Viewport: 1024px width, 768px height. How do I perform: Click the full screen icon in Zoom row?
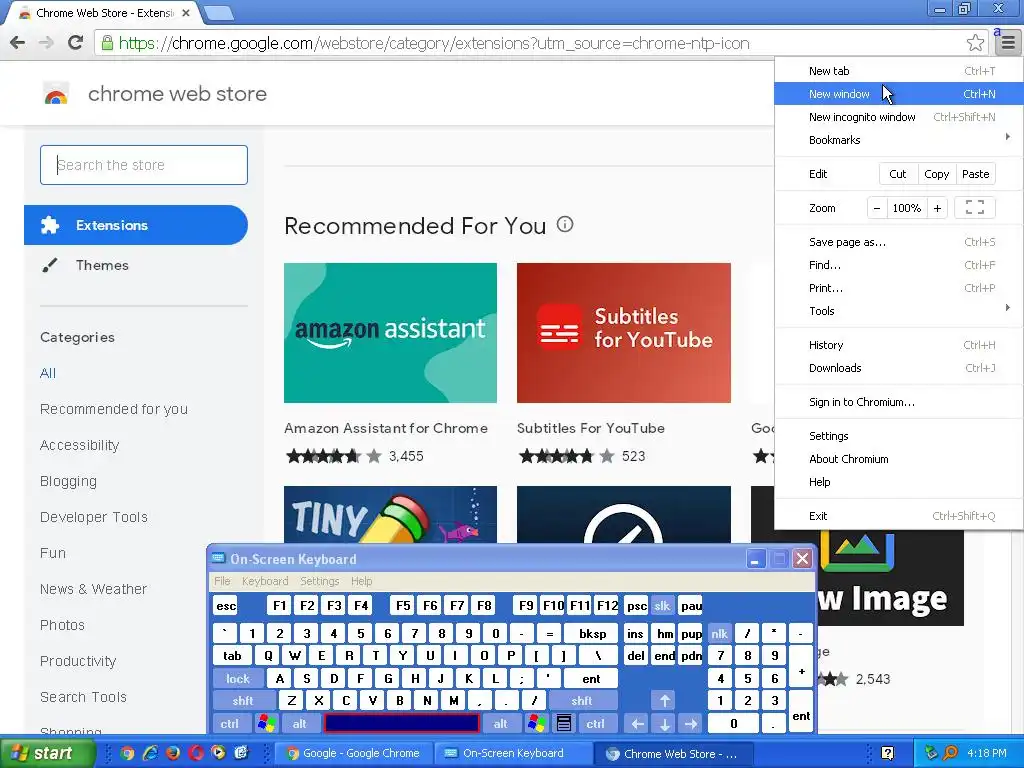974,208
